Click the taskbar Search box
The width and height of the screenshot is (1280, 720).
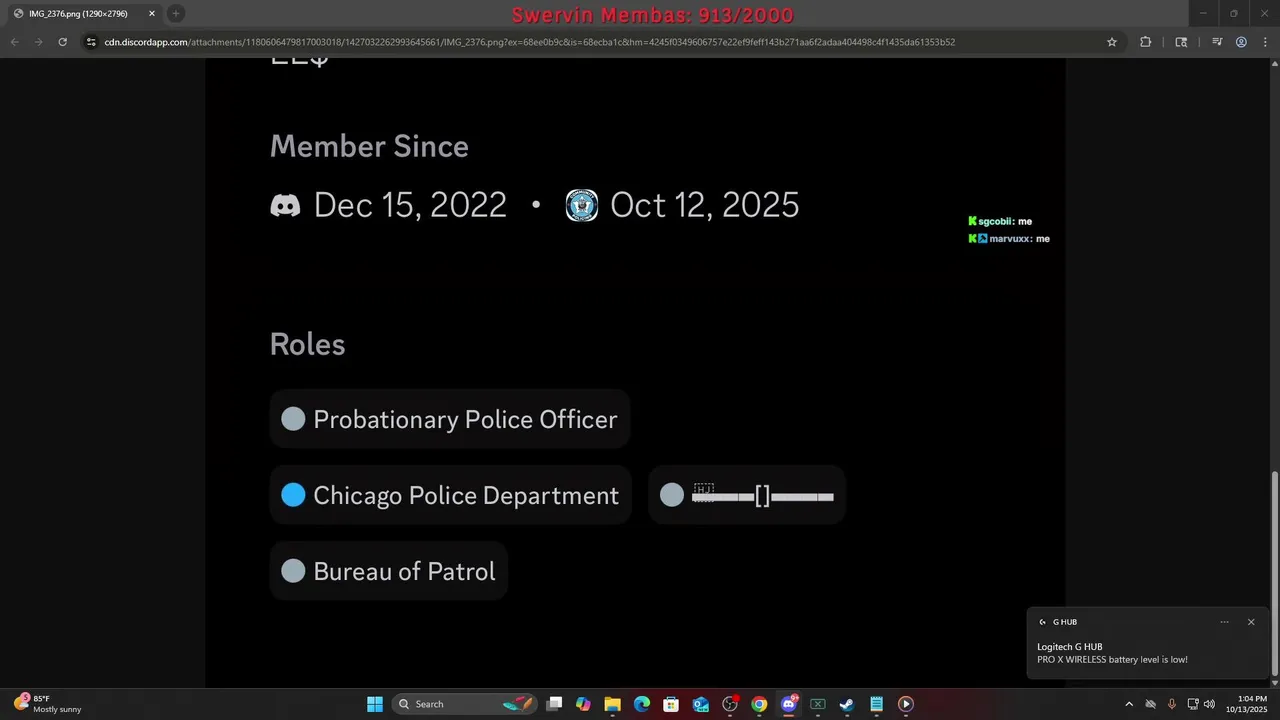[465, 704]
